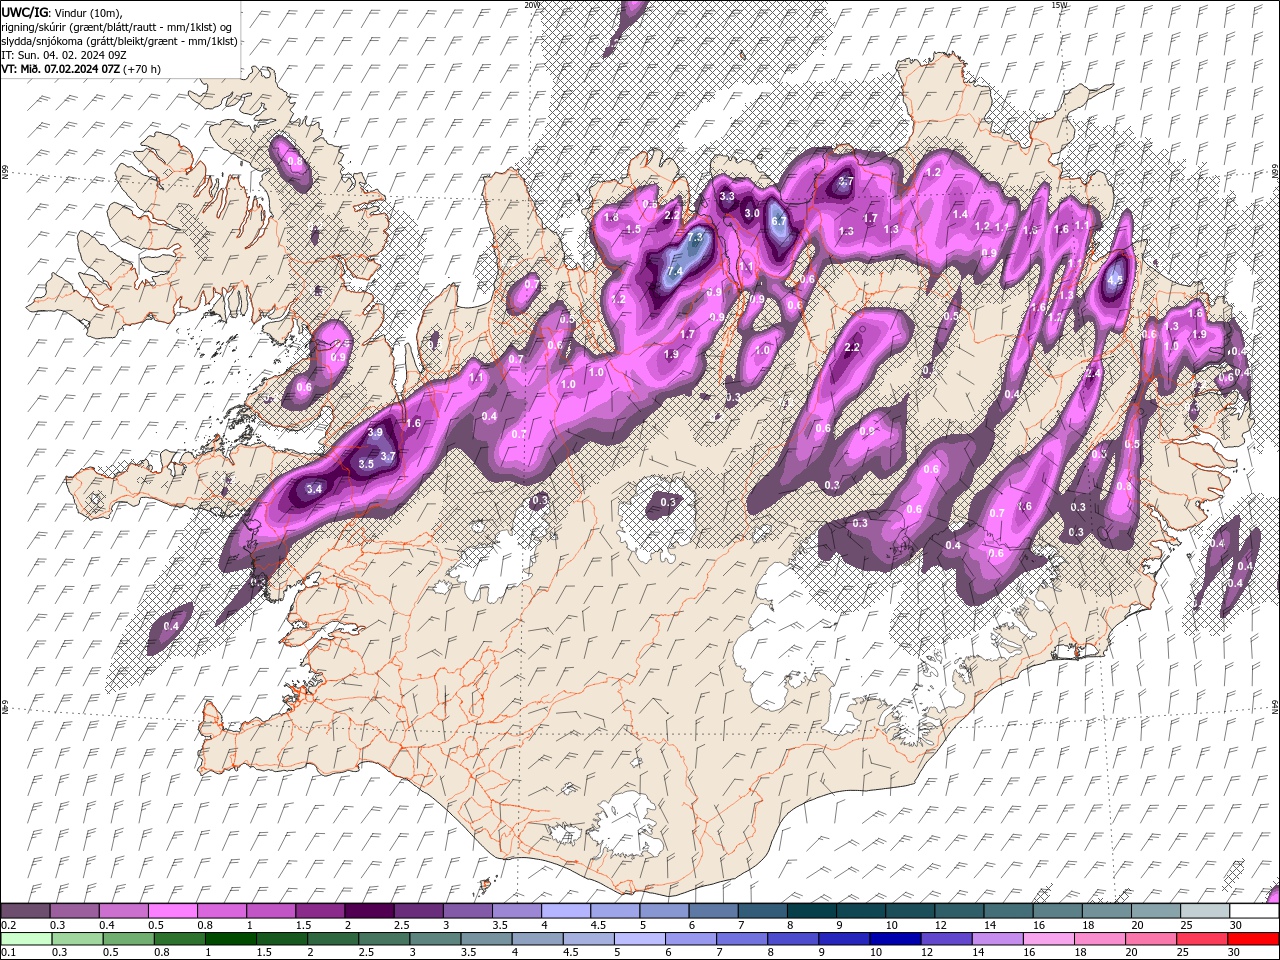Select the dark green 1–1.5 rain scale swatch

[x=231, y=939]
